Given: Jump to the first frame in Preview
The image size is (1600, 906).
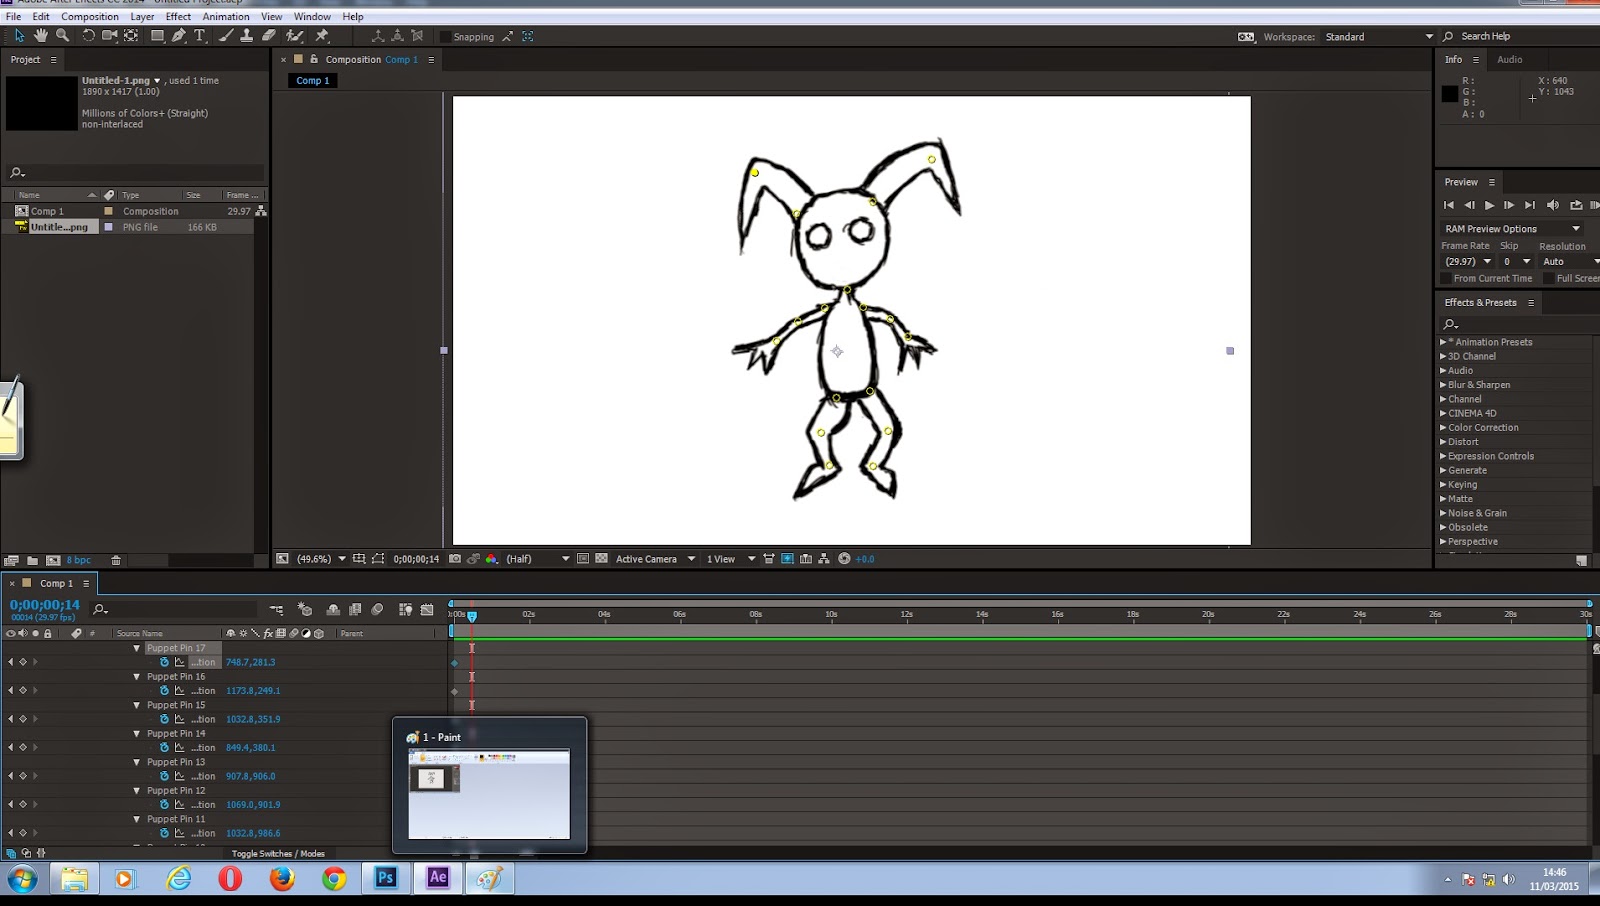Looking at the screenshot, I should 1449,205.
